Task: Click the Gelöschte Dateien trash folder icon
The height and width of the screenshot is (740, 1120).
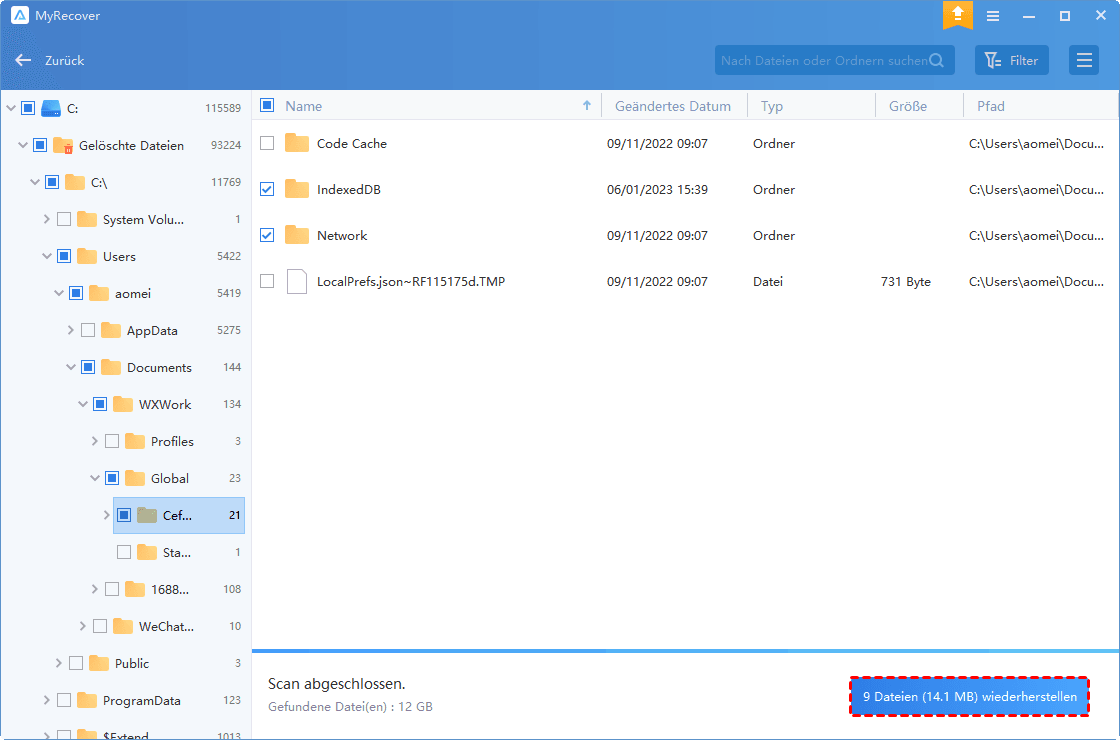Action: tap(63, 145)
